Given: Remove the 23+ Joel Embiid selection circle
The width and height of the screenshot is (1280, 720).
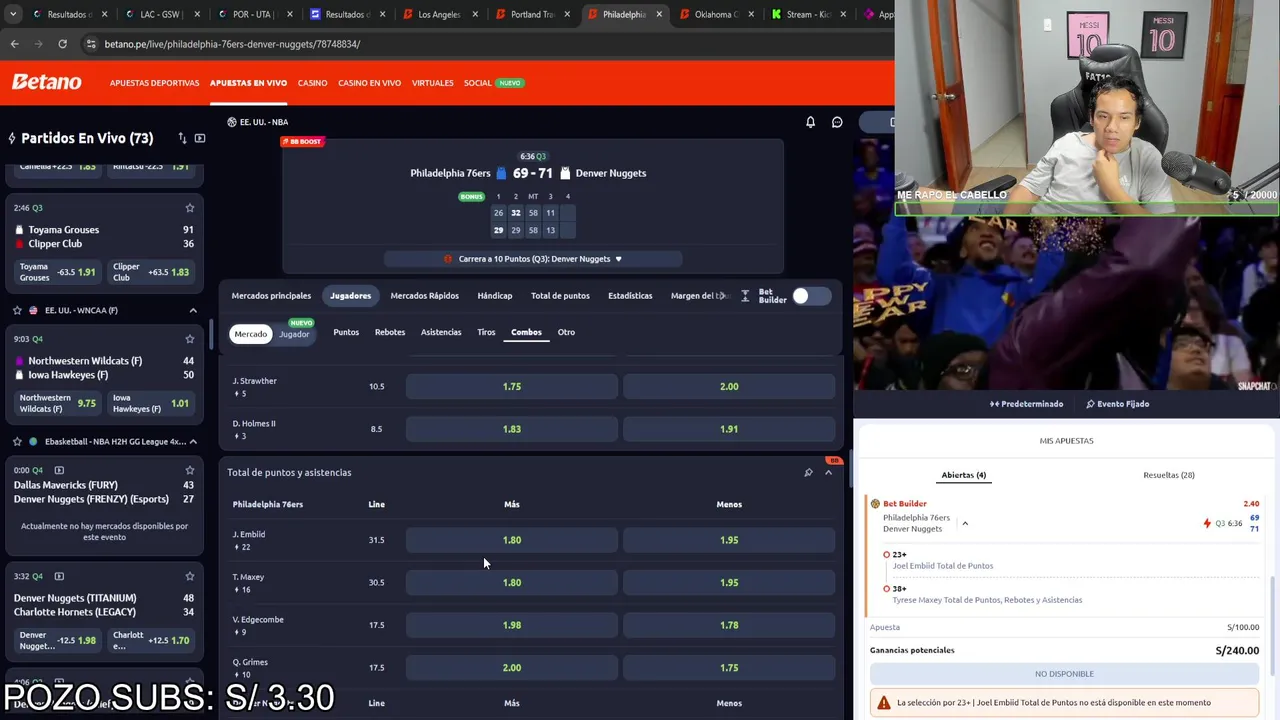Looking at the screenshot, I should (x=886, y=554).
